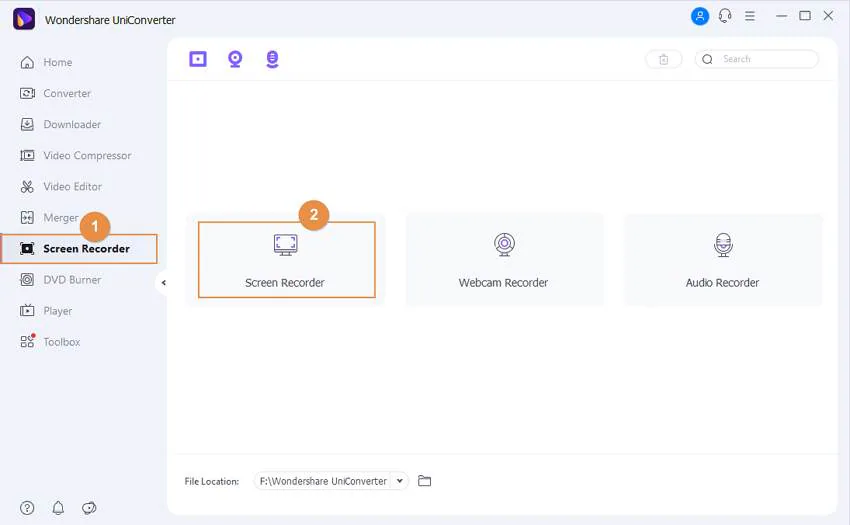
Task: Click the Wondershare UniConverter logo
Action: tap(24, 19)
